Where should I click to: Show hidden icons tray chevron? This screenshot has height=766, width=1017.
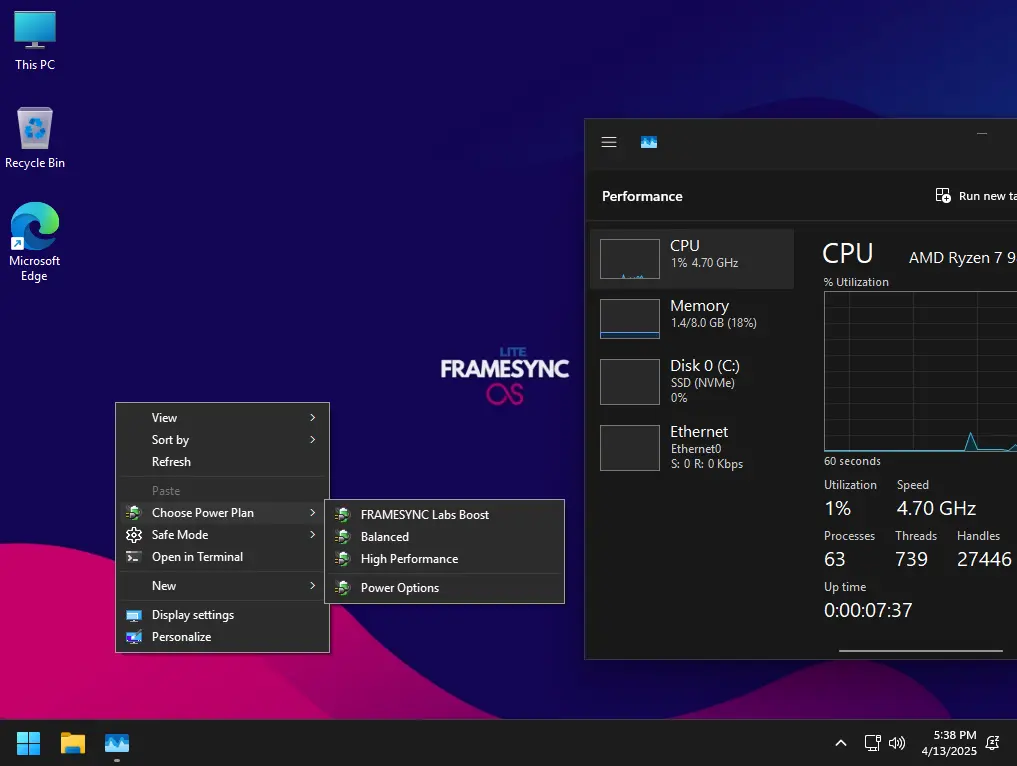coord(841,743)
